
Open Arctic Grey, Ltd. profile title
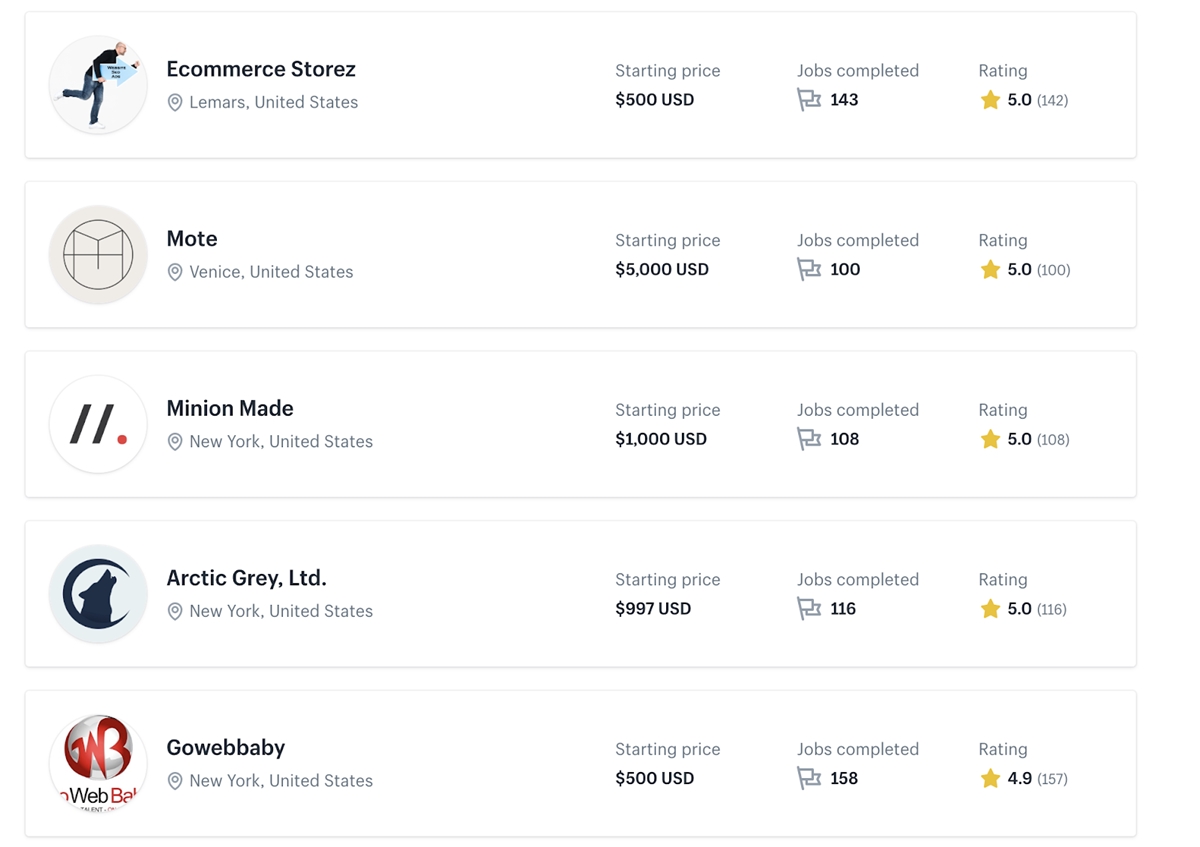coord(246,578)
